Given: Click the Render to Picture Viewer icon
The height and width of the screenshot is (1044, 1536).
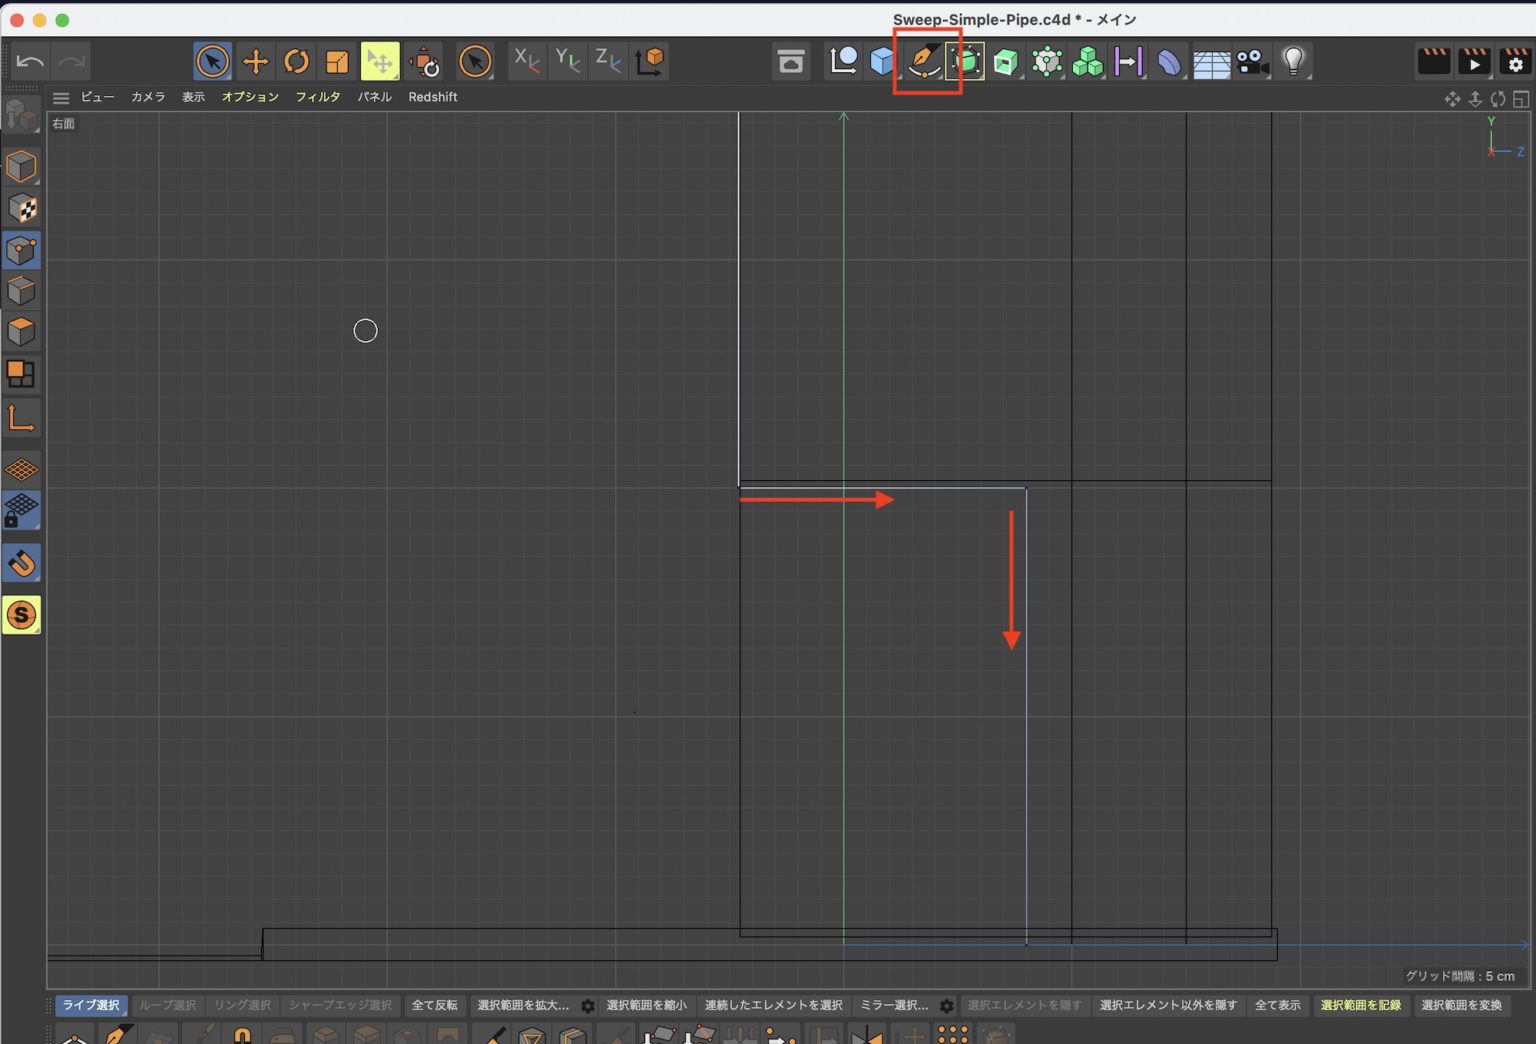Looking at the screenshot, I should pos(1474,61).
